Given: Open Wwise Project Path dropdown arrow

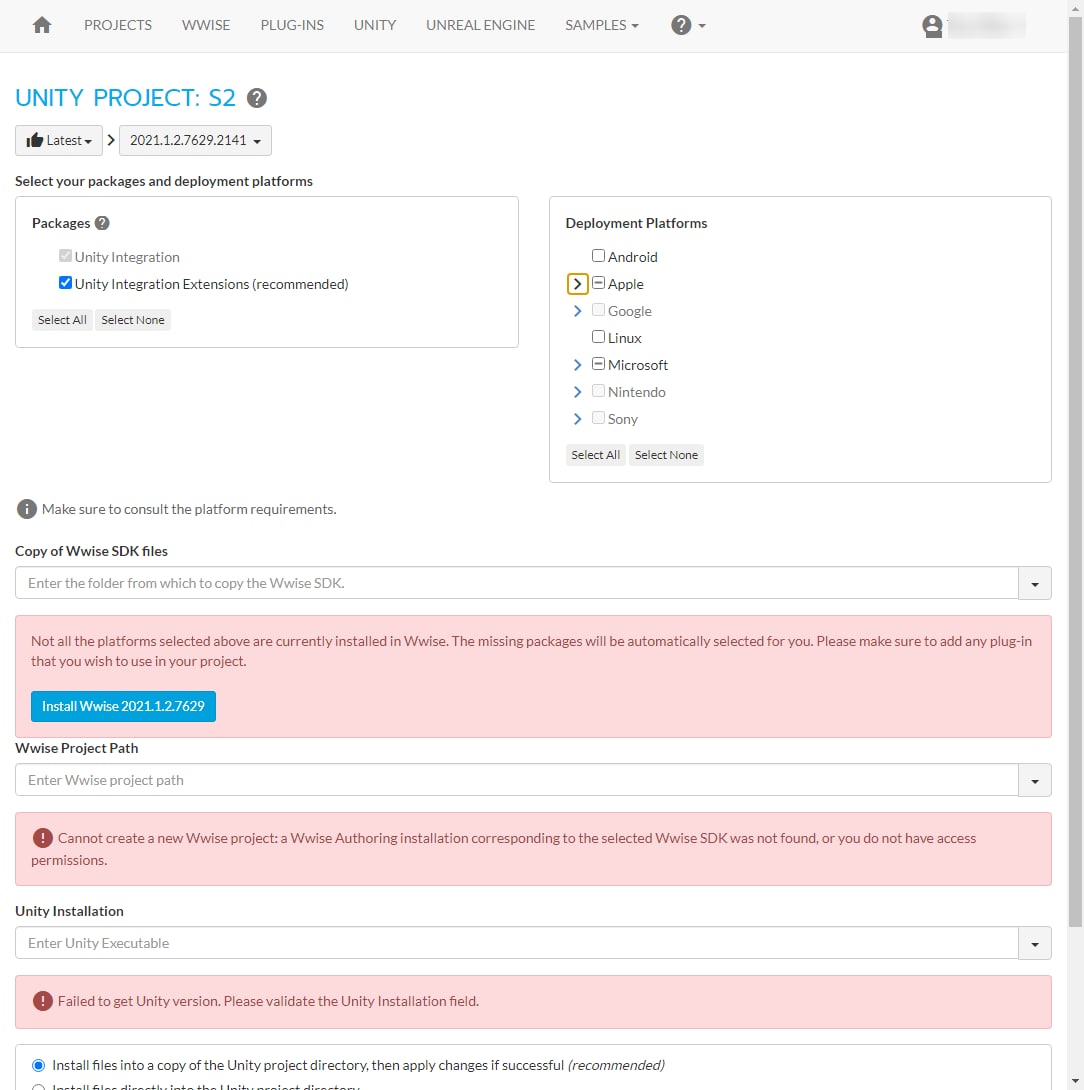Looking at the screenshot, I should [x=1035, y=780].
